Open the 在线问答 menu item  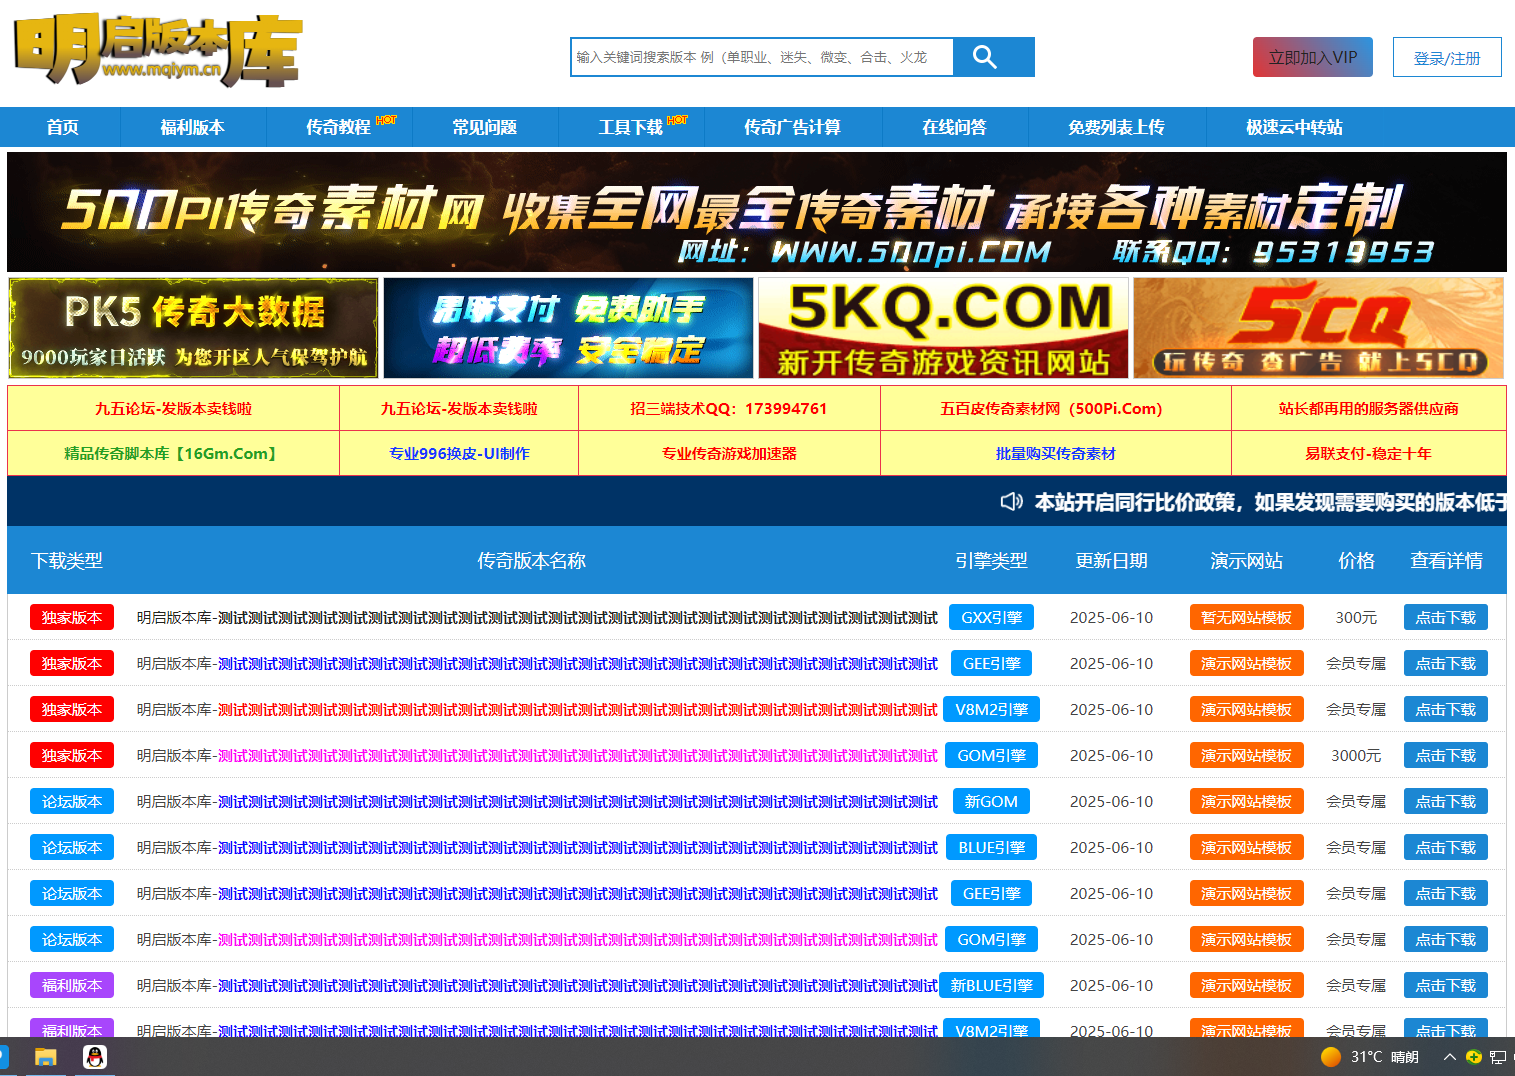pyautogui.click(x=955, y=127)
